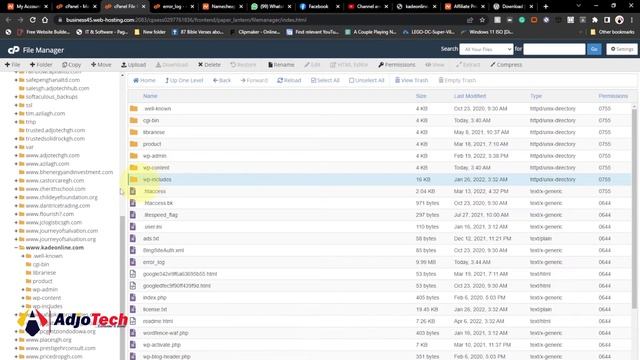Select the product folder icon

pyautogui.click(x=133, y=144)
